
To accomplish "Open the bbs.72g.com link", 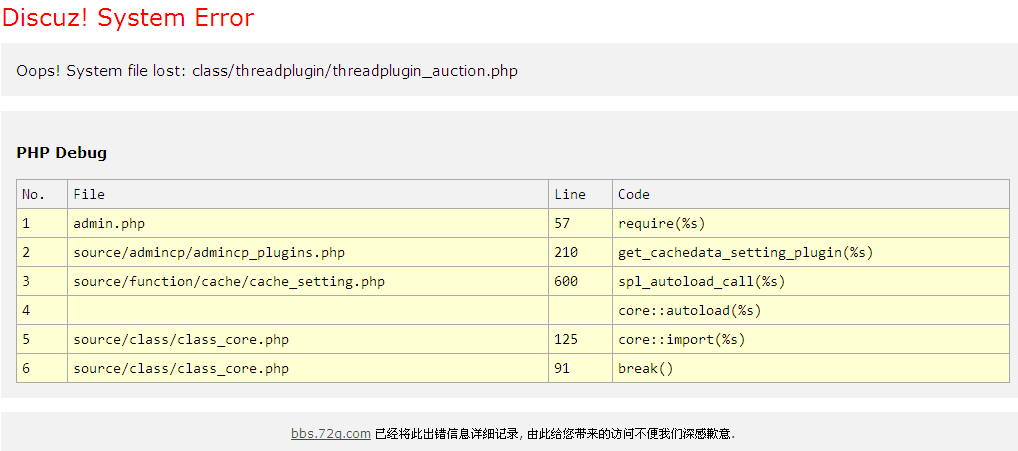I will (x=330, y=433).
